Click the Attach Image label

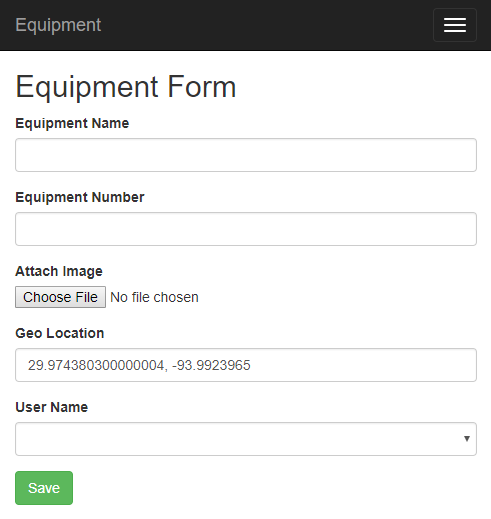(x=59, y=271)
